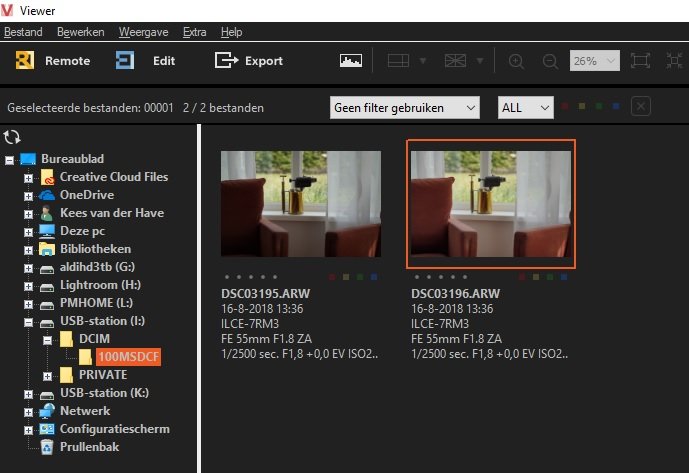Open the Weergave menu

pyautogui.click(x=139, y=32)
